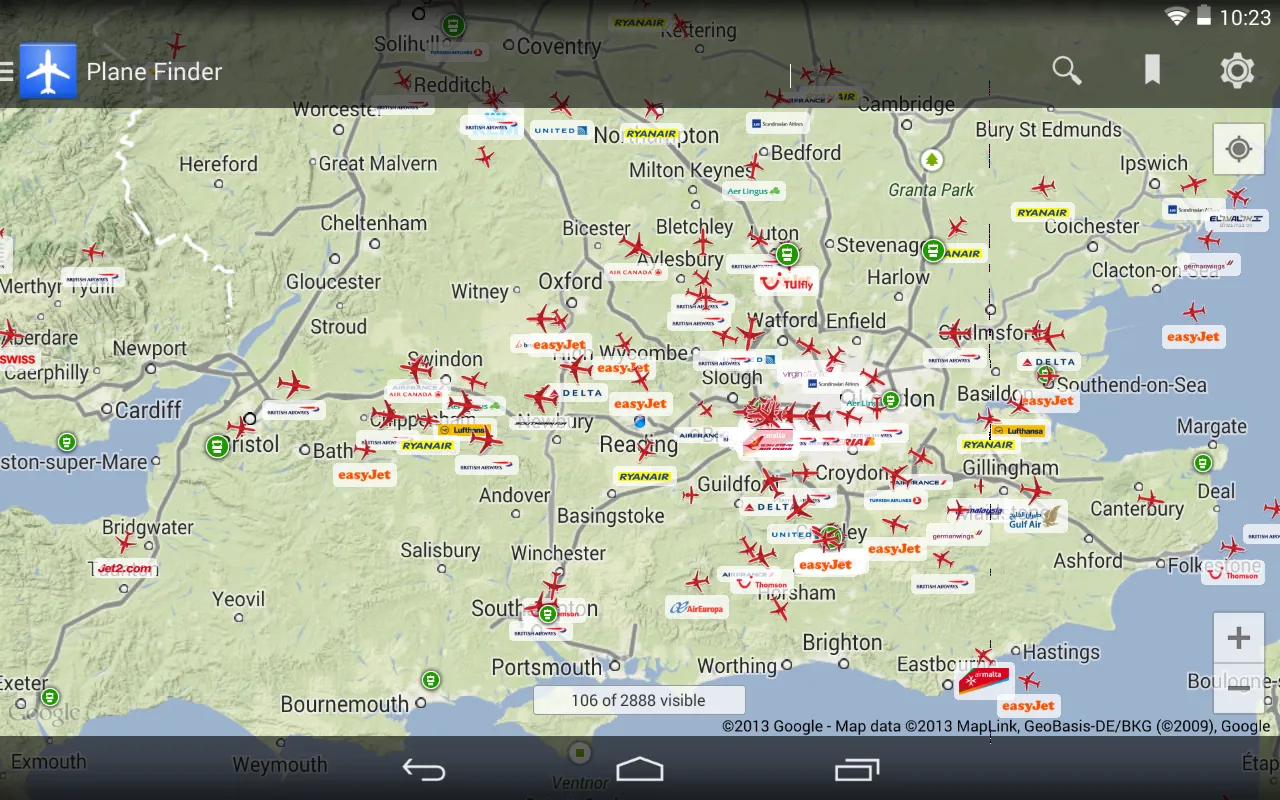This screenshot has height=800, width=1280.
Task: Select the green airport marker near Crawley
Action: [829, 536]
